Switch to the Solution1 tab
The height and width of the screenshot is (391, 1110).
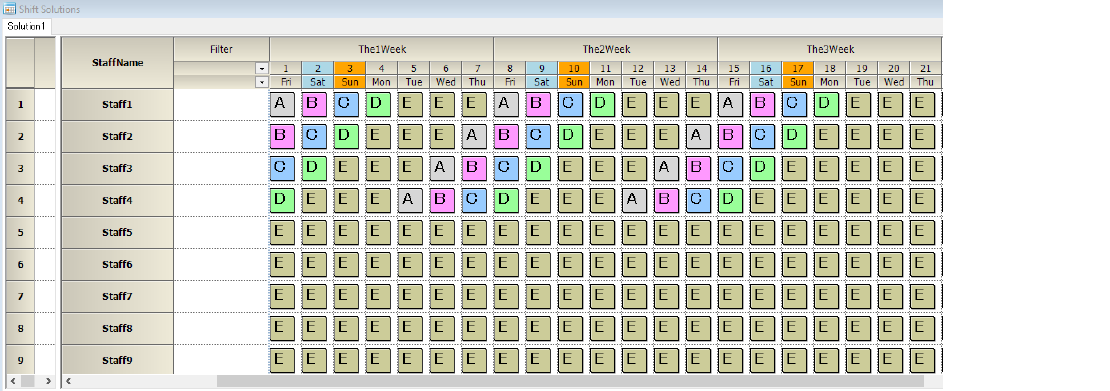pos(26,26)
